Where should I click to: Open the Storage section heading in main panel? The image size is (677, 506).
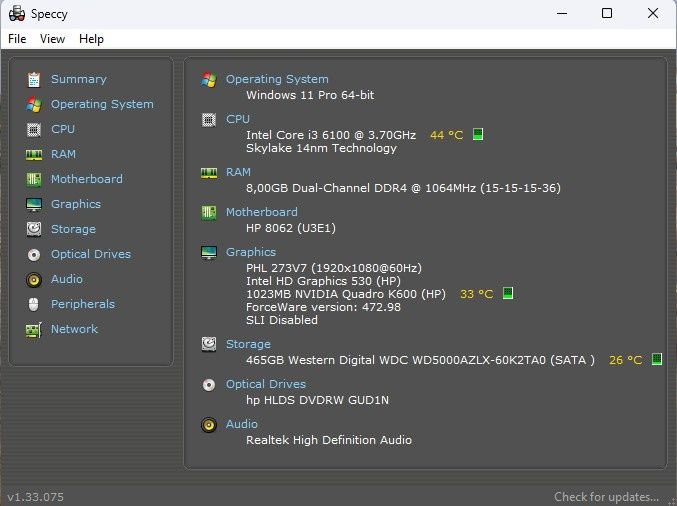click(248, 344)
